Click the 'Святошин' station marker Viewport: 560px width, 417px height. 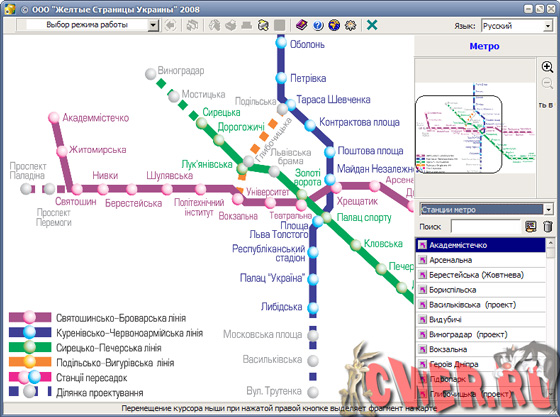(77, 189)
